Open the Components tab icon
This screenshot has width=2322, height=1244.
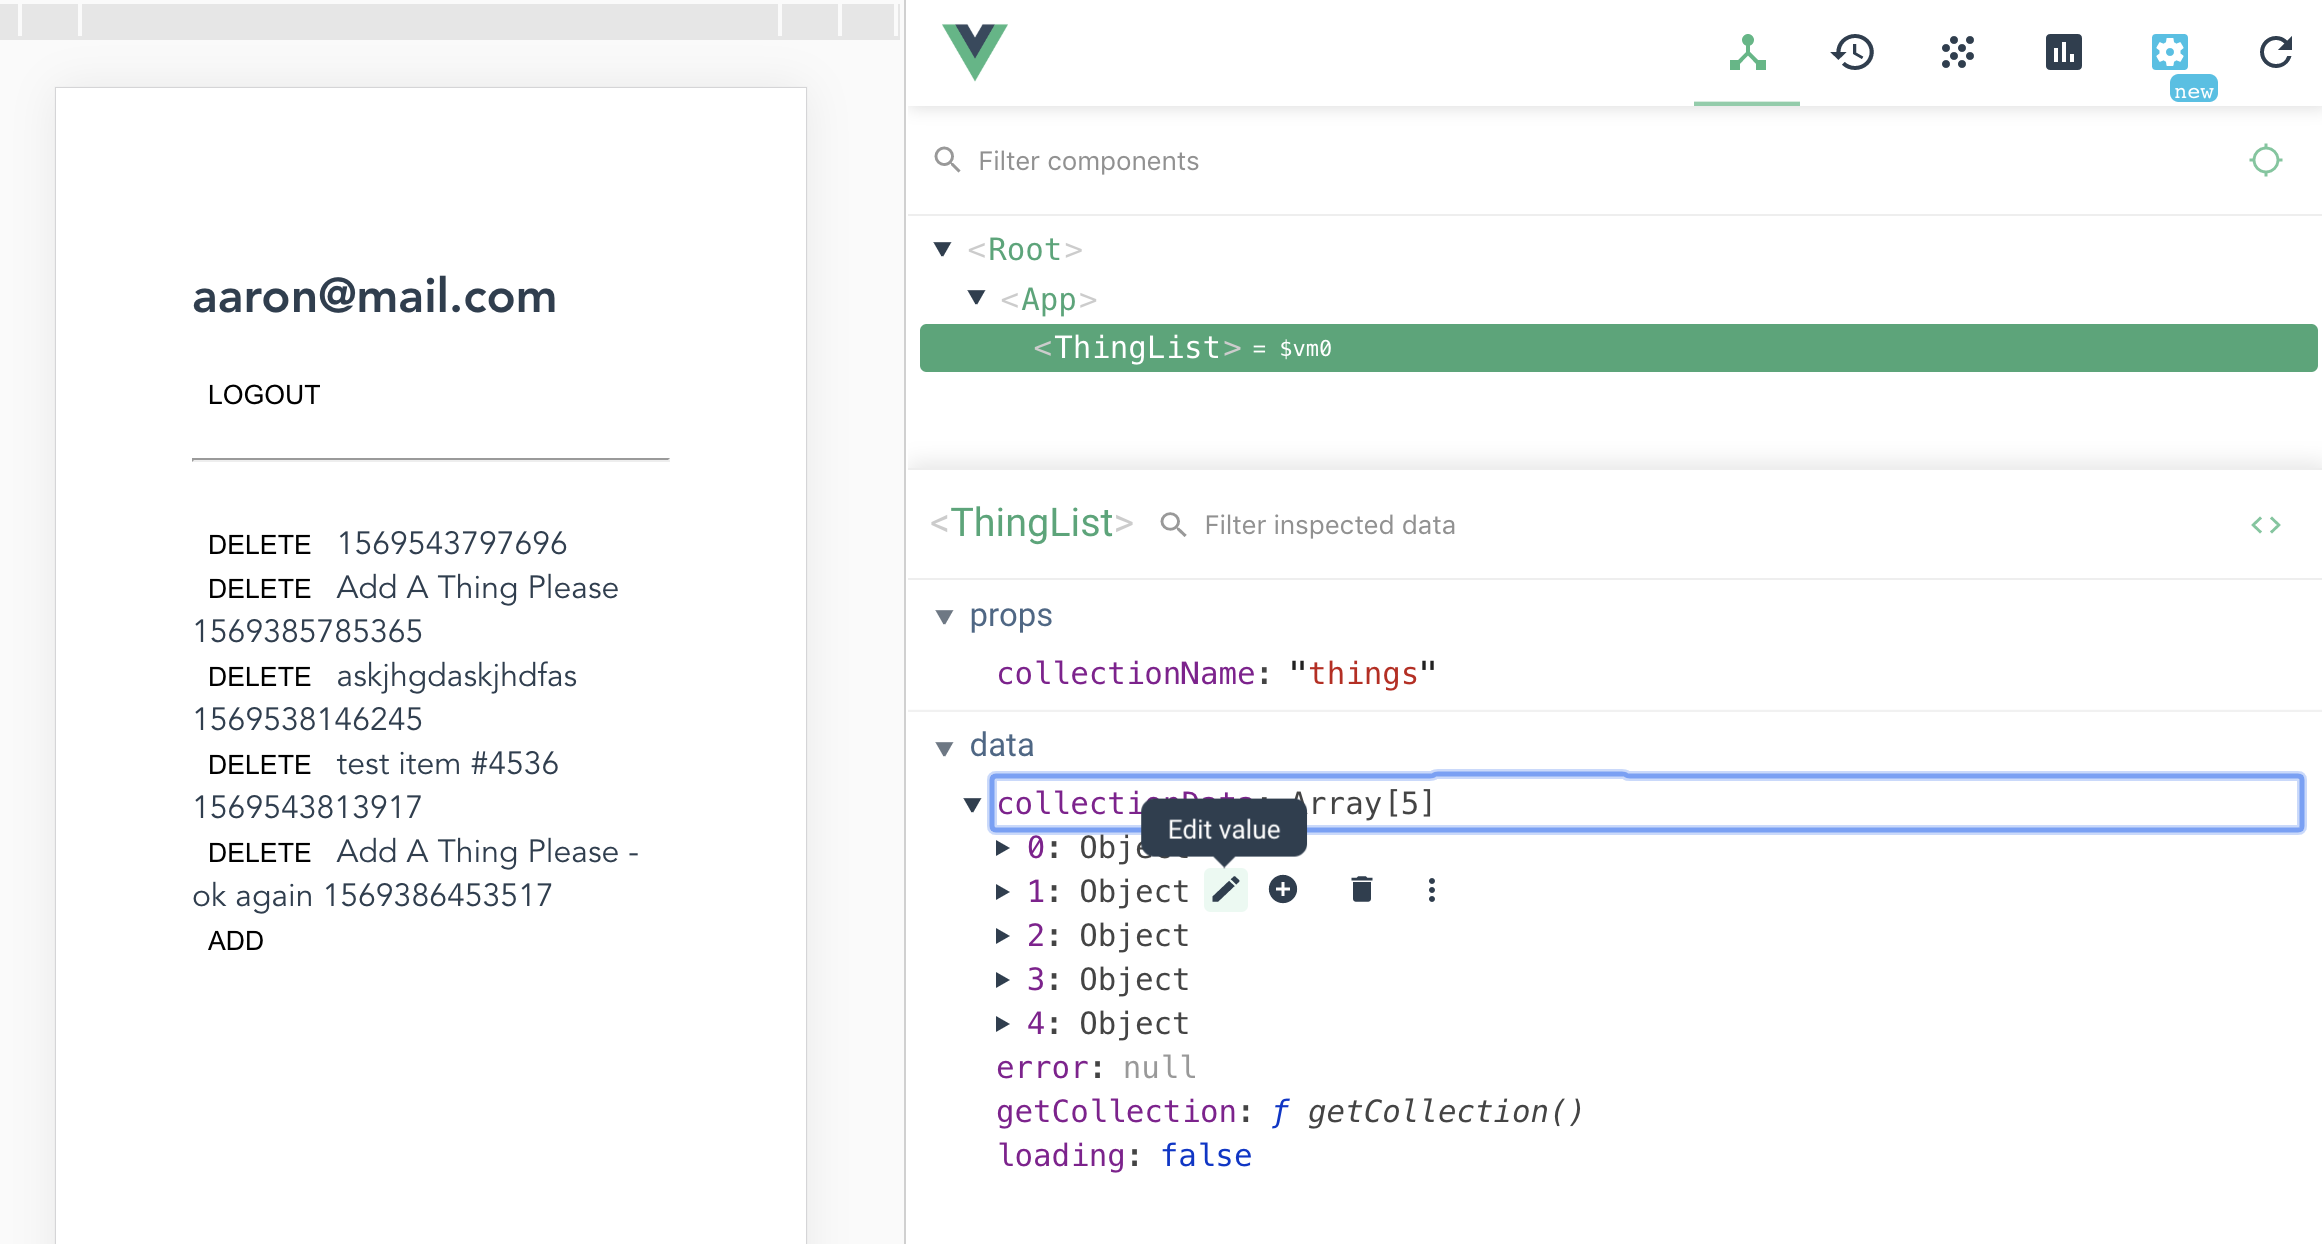pyautogui.click(x=1747, y=52)
